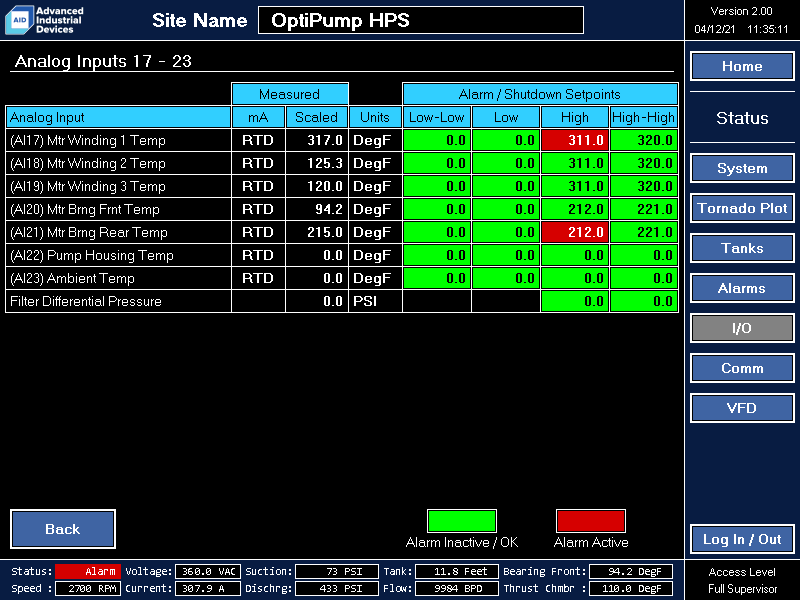Select the (AI19) Mtr Winding 3 Temp label

88,186
